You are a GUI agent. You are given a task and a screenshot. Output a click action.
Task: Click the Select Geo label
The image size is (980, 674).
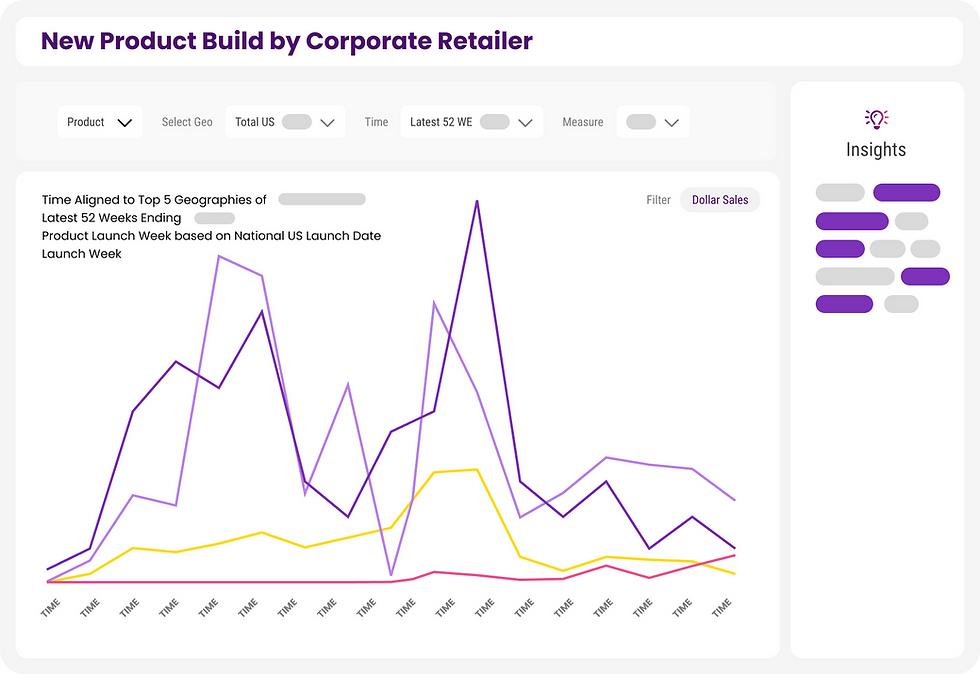187,122
